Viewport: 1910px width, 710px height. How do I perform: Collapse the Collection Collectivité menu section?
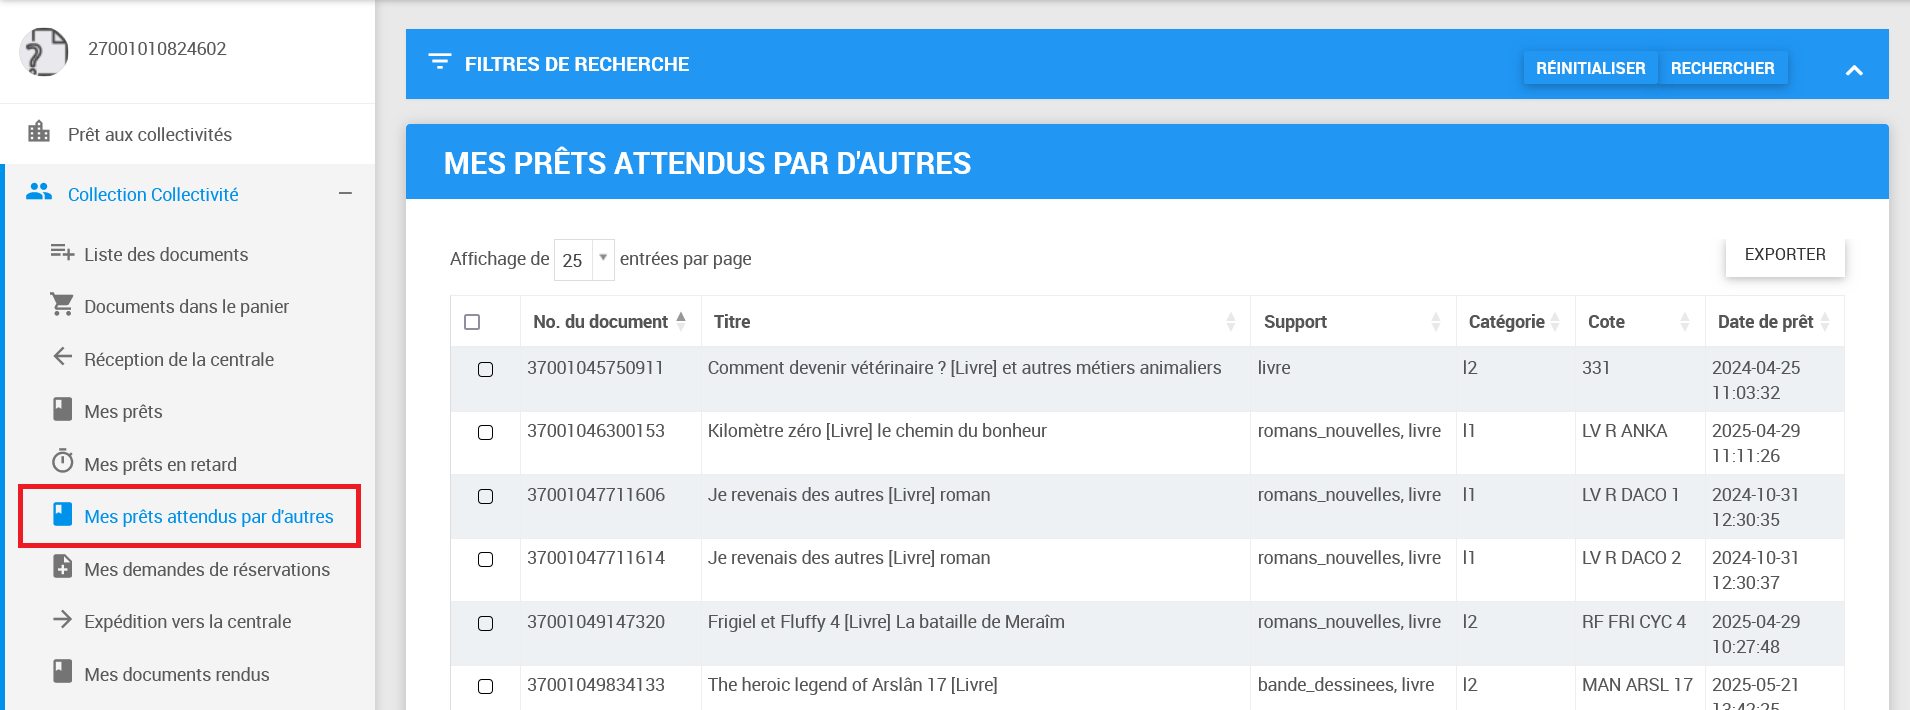click(x=345, y=194)
